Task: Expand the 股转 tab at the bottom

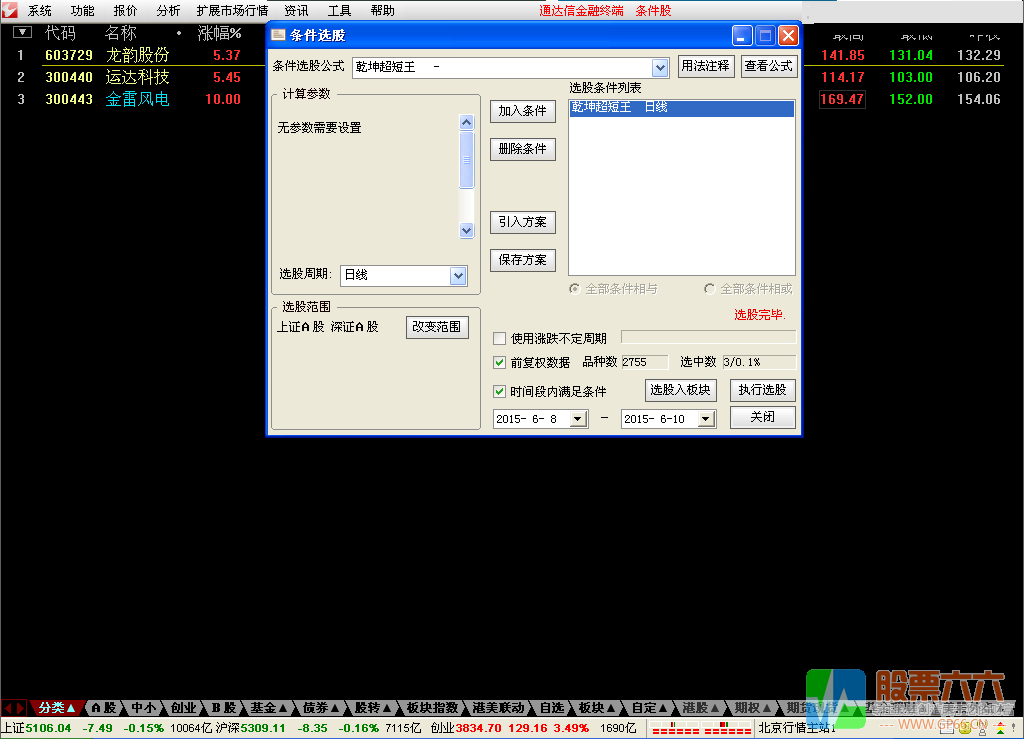Action: [x=372, y=708]
